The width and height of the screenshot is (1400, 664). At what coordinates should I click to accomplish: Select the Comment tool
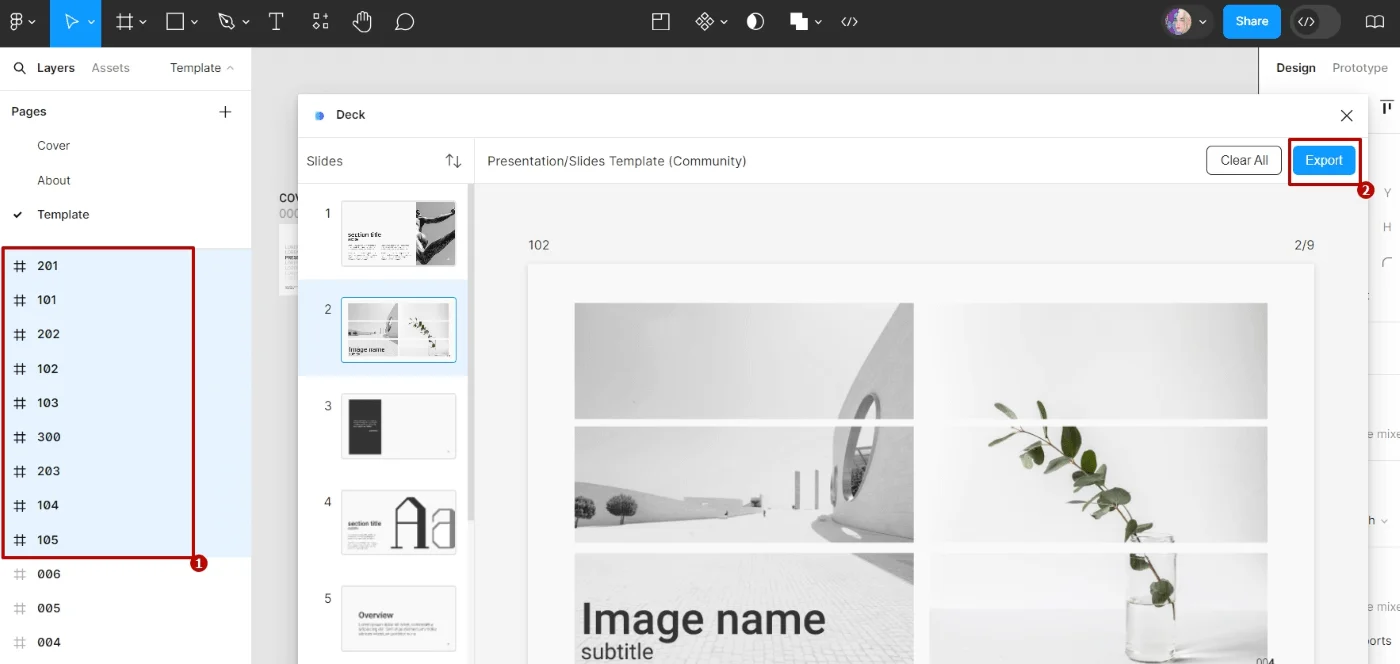(404, 22)
